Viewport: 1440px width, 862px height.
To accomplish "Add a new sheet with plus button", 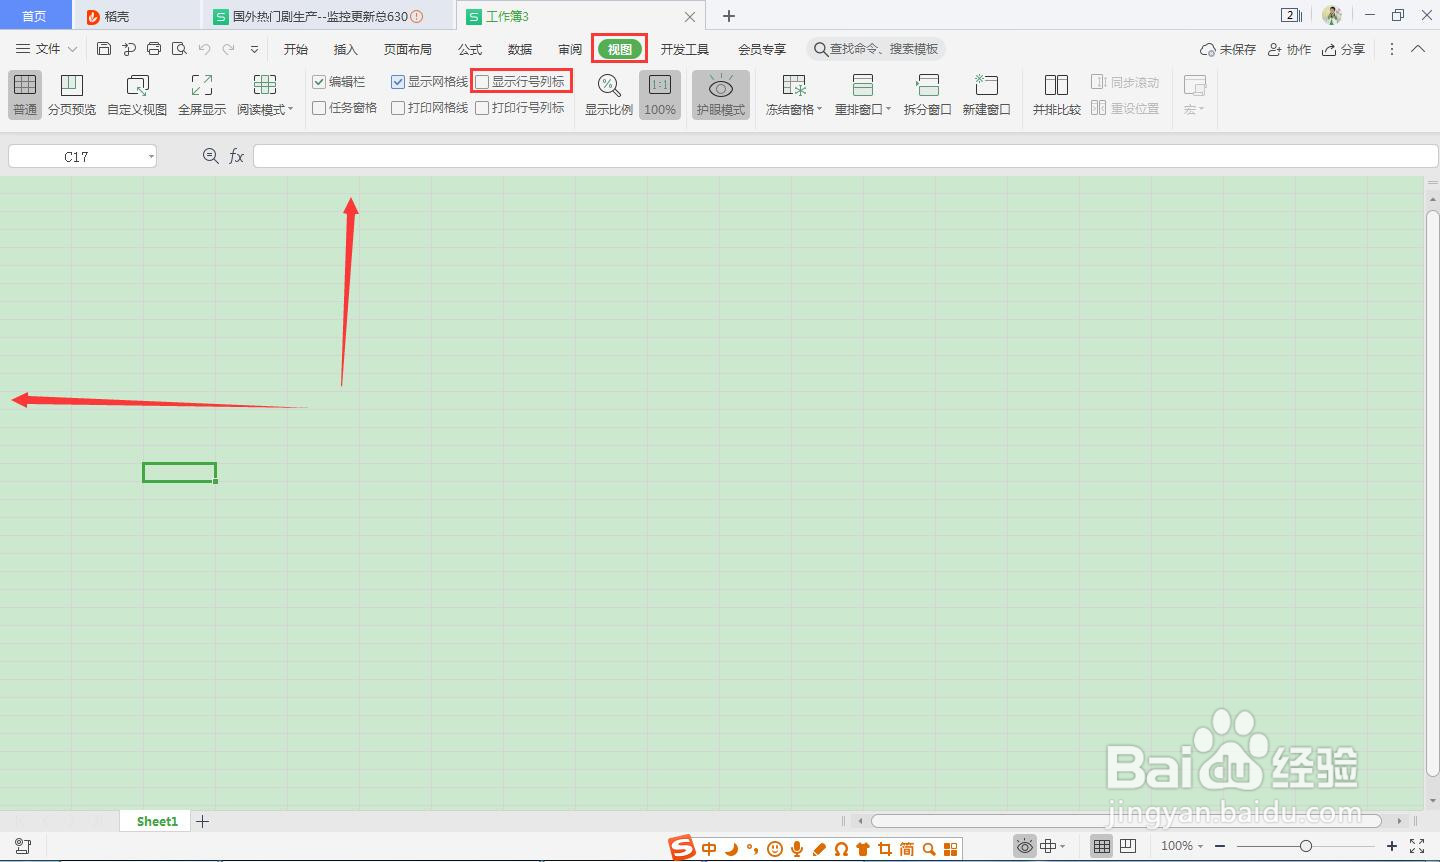I will coord(203,821).
